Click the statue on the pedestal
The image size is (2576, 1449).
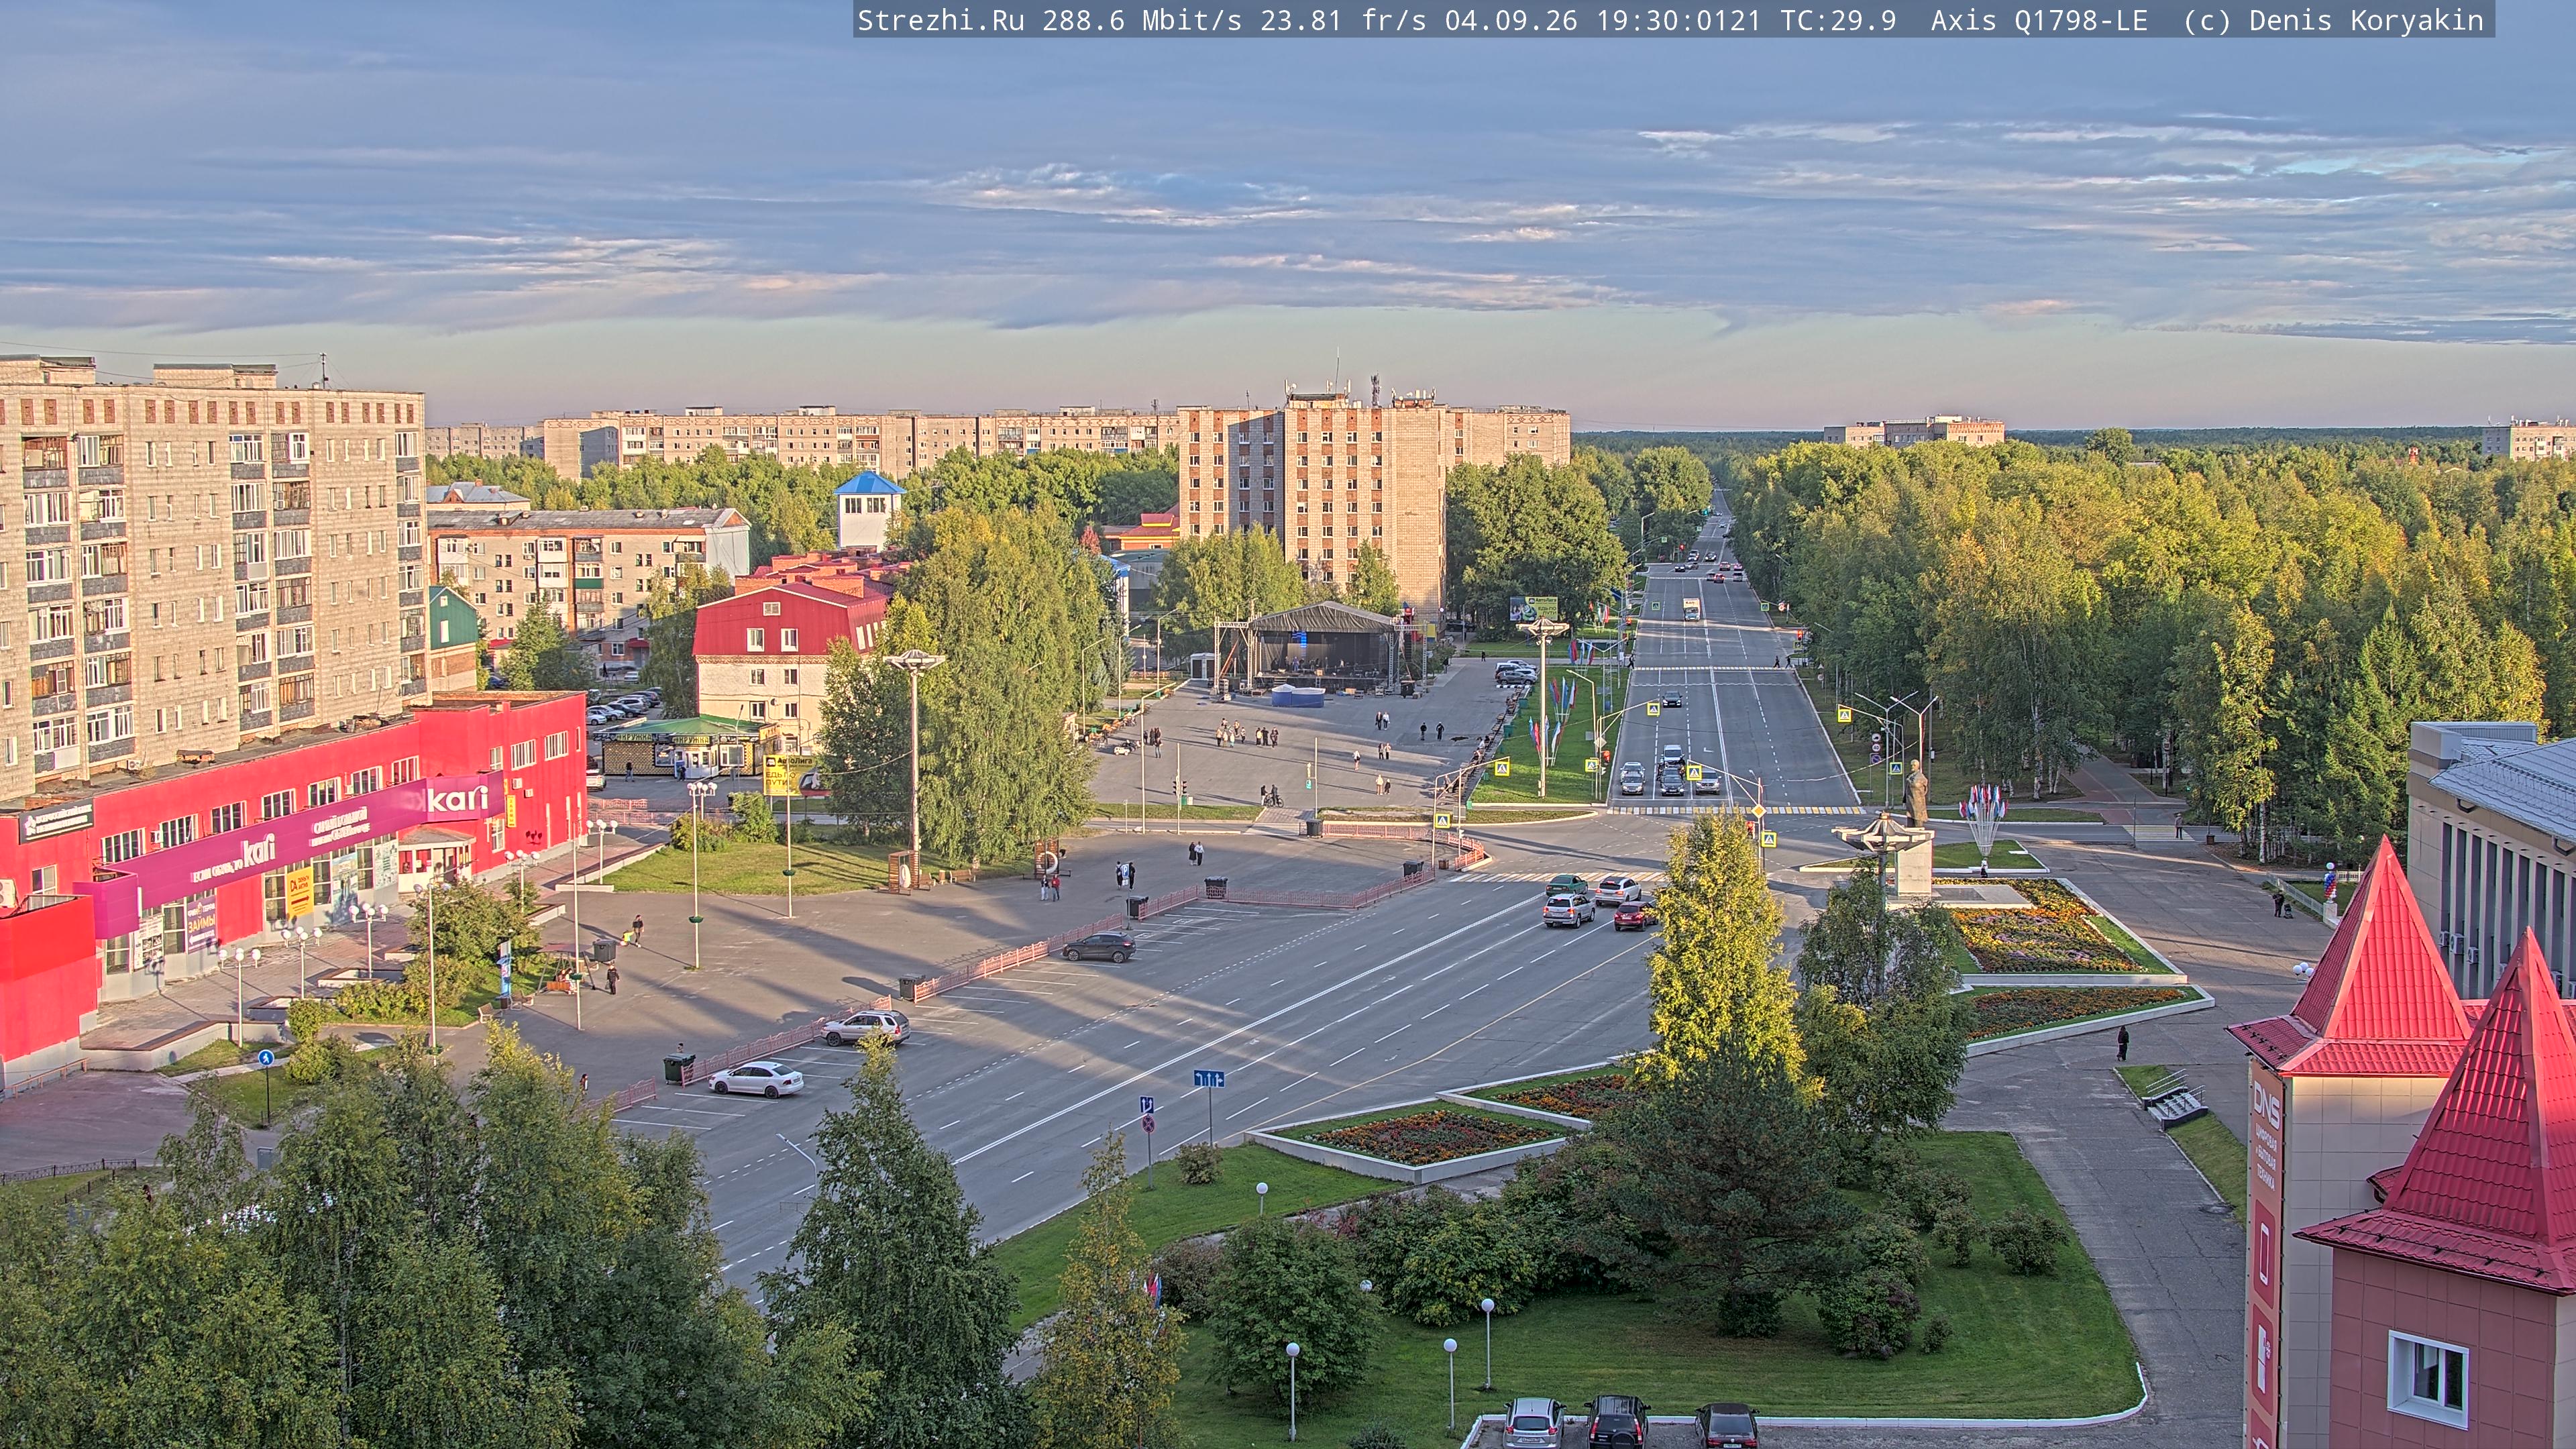(x=1916, y=793)
